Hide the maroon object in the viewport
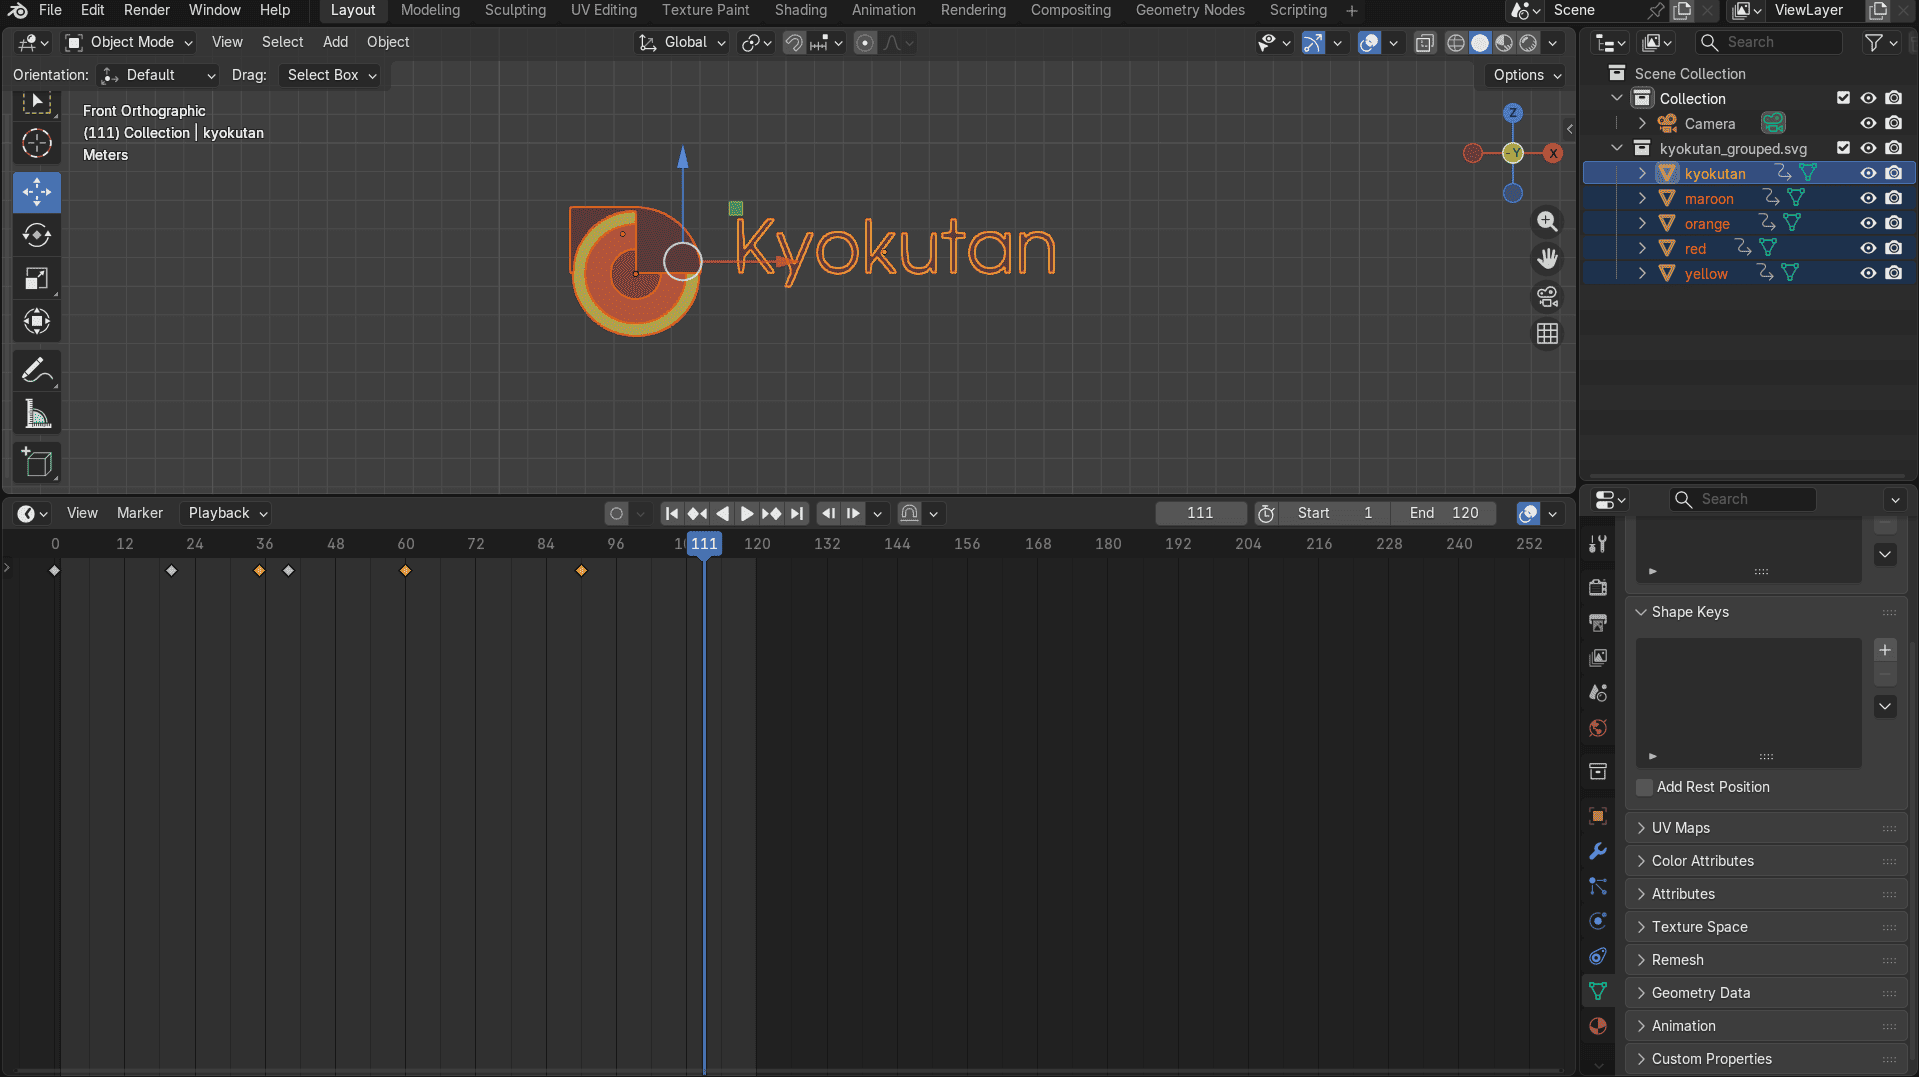This screenshot has width=1919, height=1077. 1867,198
